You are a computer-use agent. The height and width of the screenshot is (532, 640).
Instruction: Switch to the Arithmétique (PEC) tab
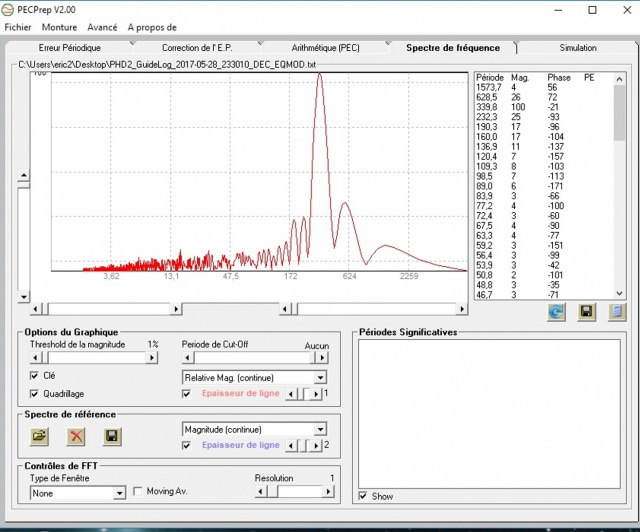(x=325, y=48)
